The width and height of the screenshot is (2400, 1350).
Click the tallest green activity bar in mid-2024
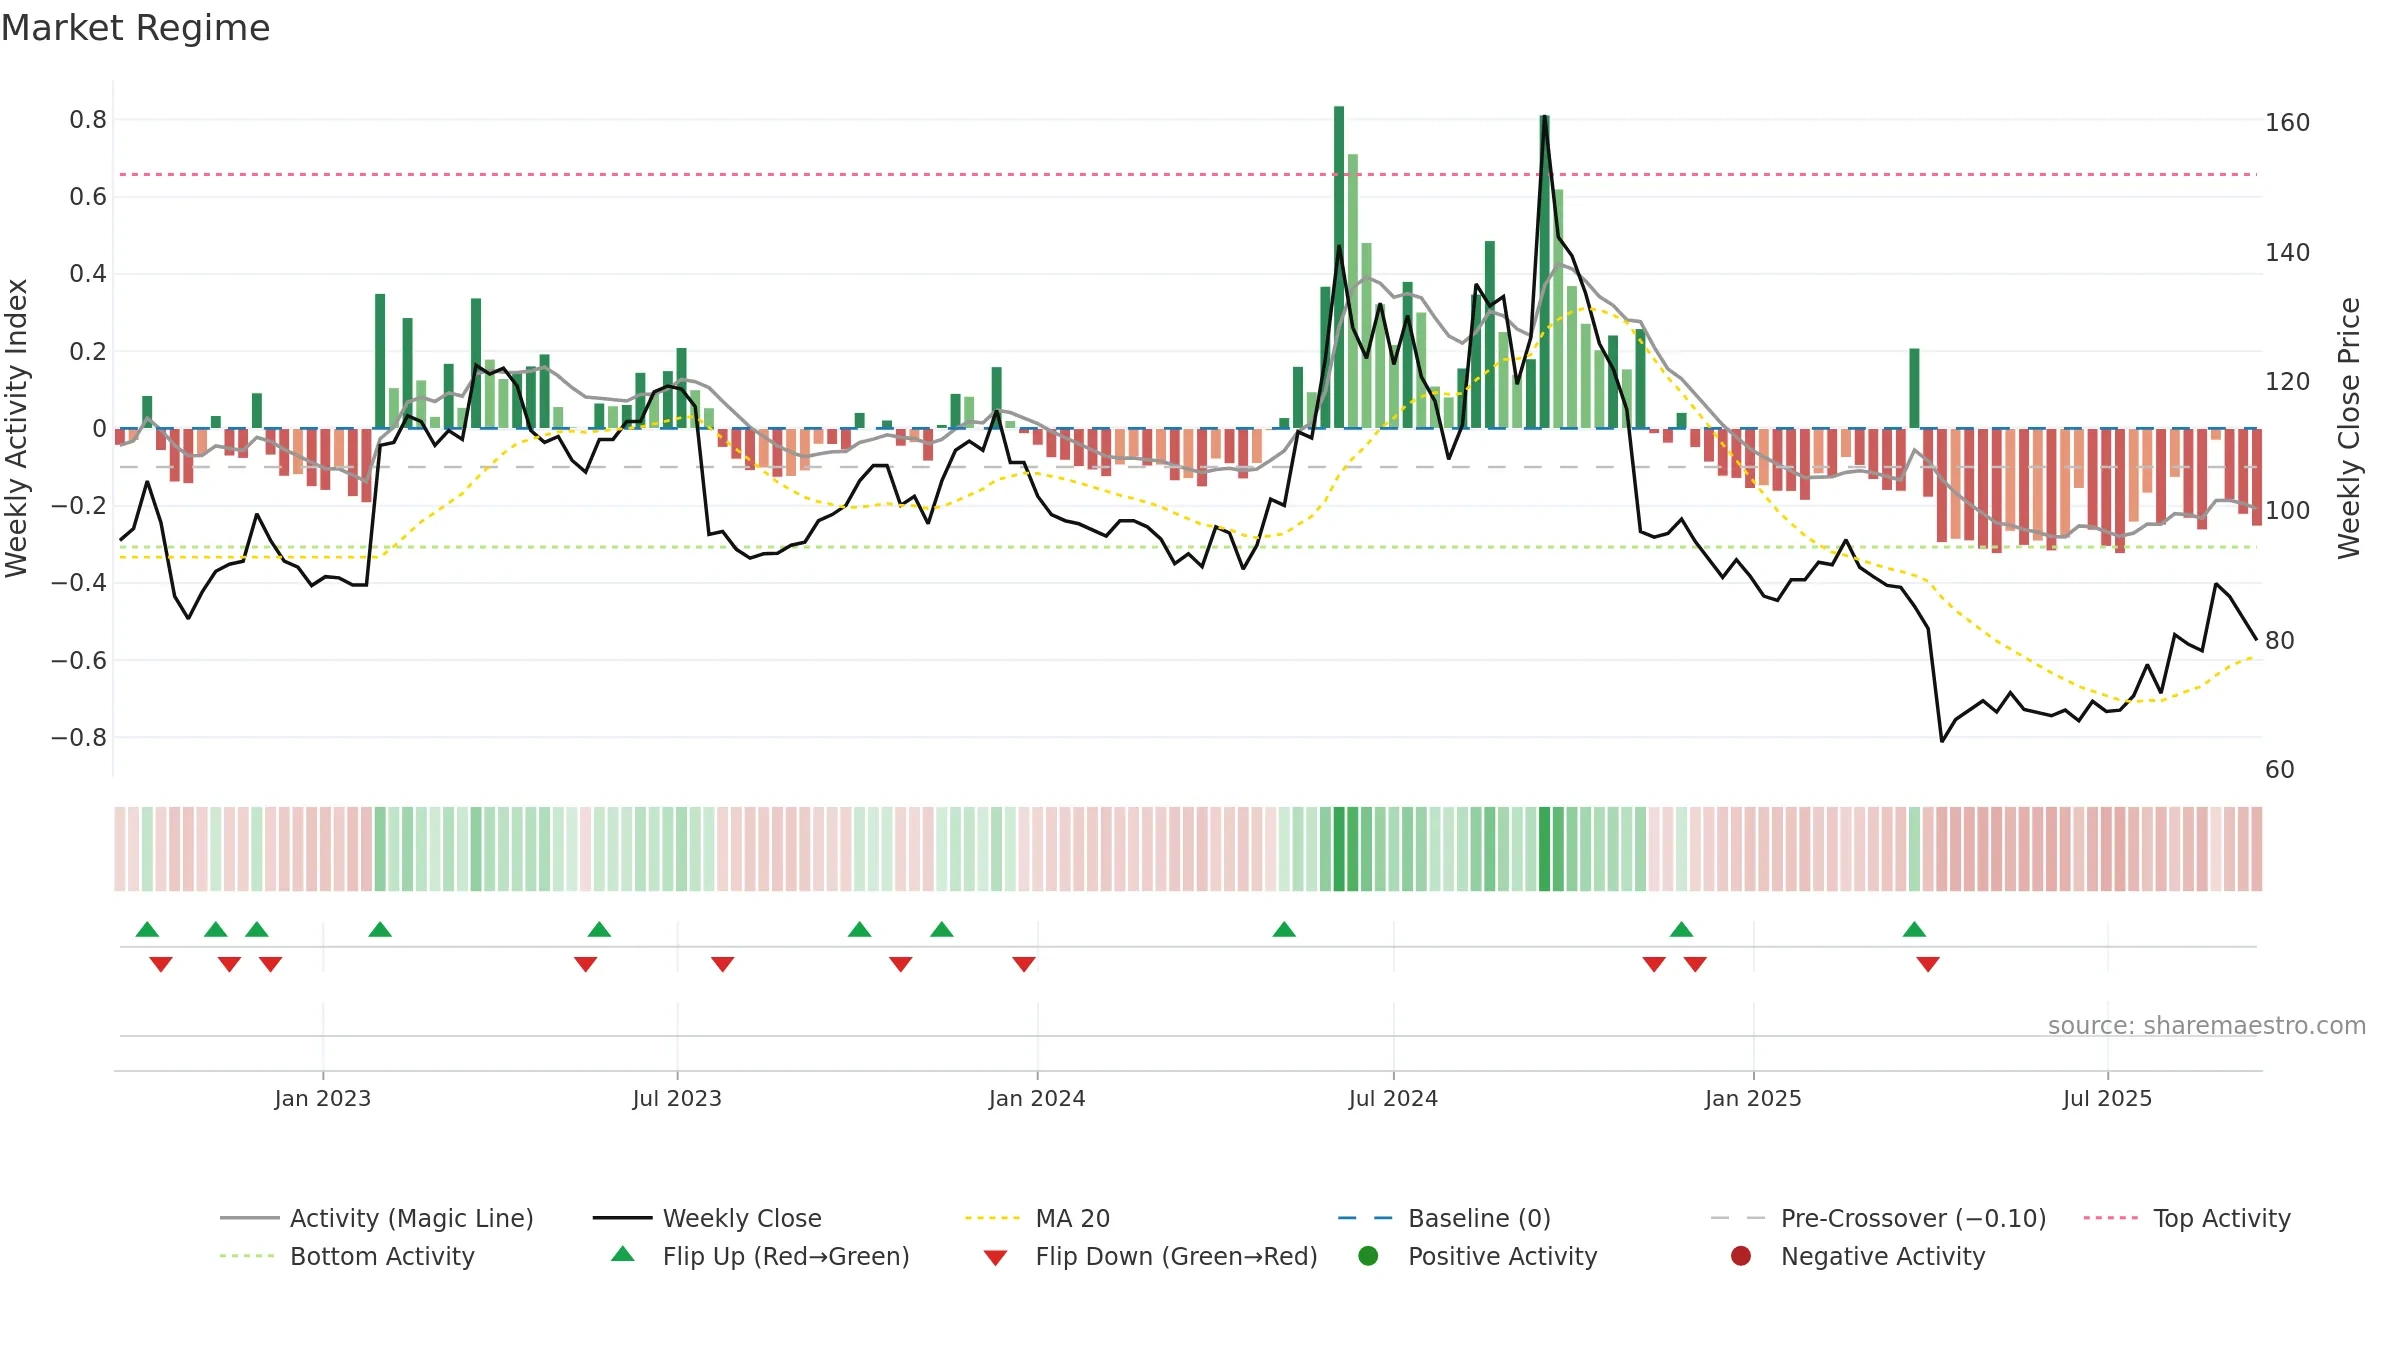click(1339, 267)
